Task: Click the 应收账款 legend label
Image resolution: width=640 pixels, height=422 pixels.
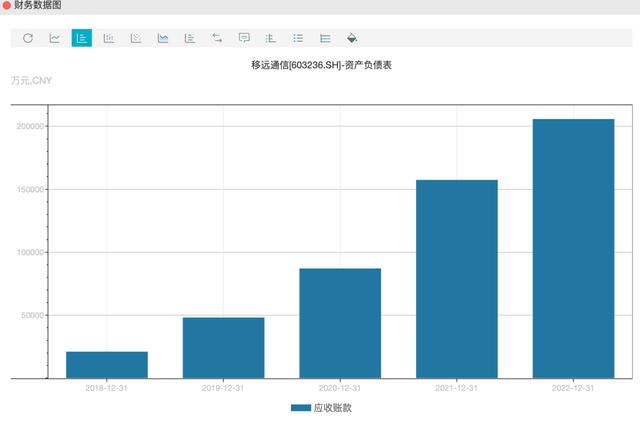Action: [332, 408]
